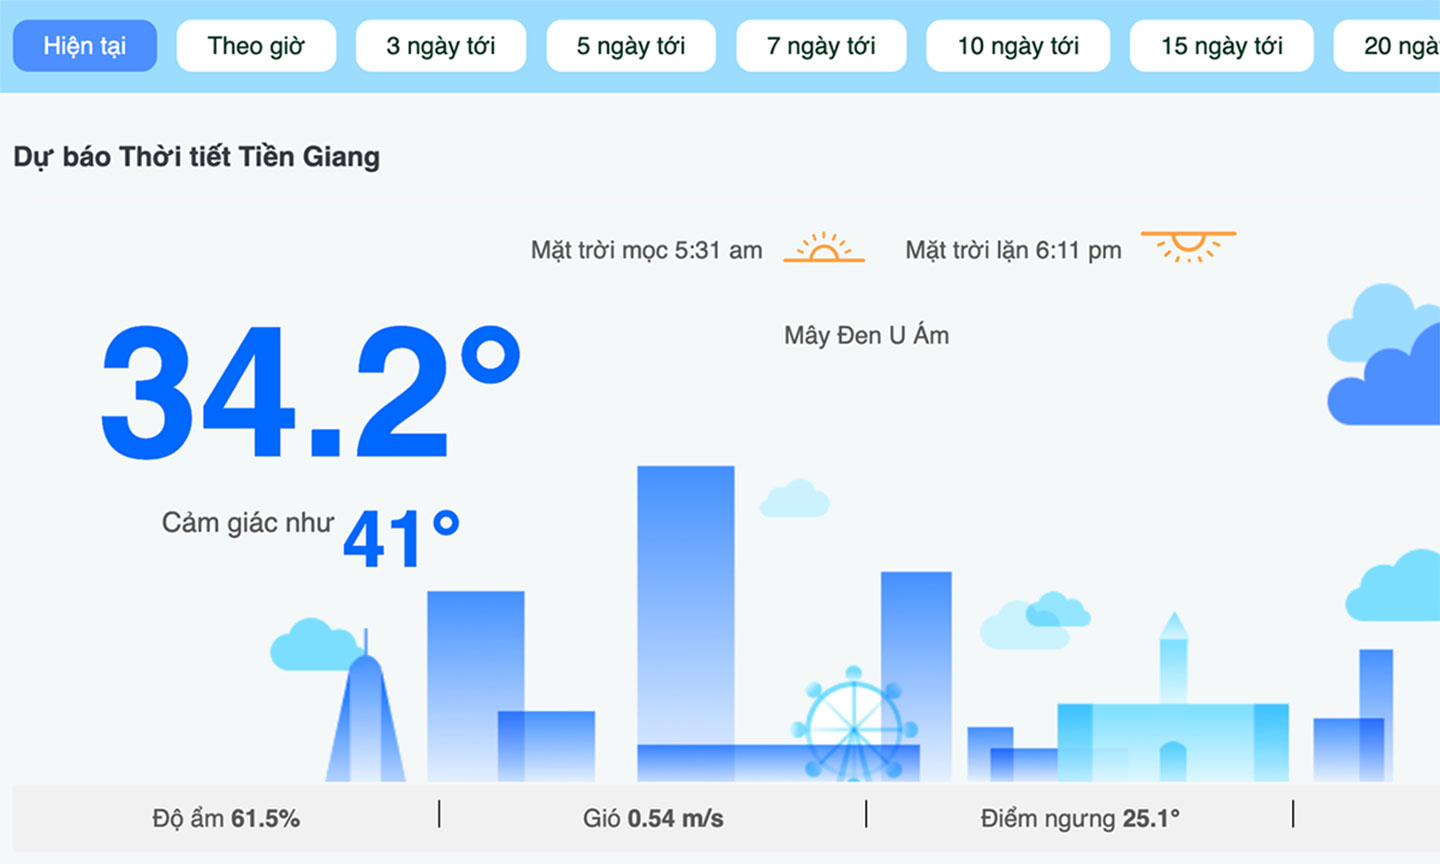Show the 10 ngày tới forecast
The width and height of the screenshot is (1440, 864).
1018,46
